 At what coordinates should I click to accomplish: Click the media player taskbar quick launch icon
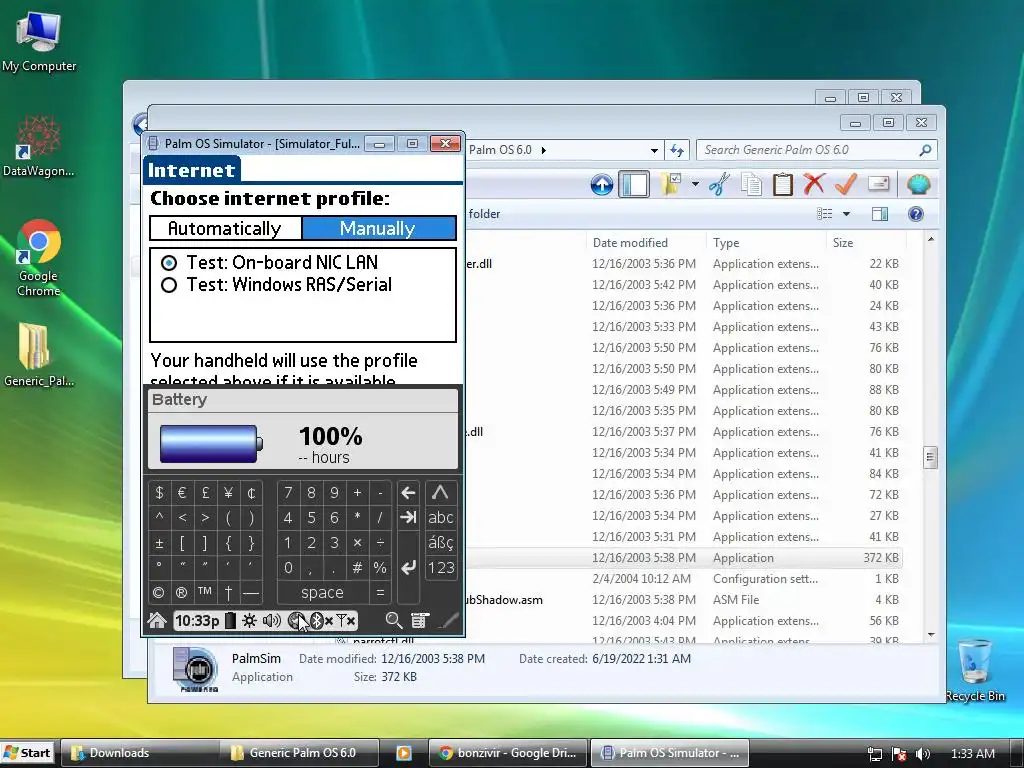404,753
